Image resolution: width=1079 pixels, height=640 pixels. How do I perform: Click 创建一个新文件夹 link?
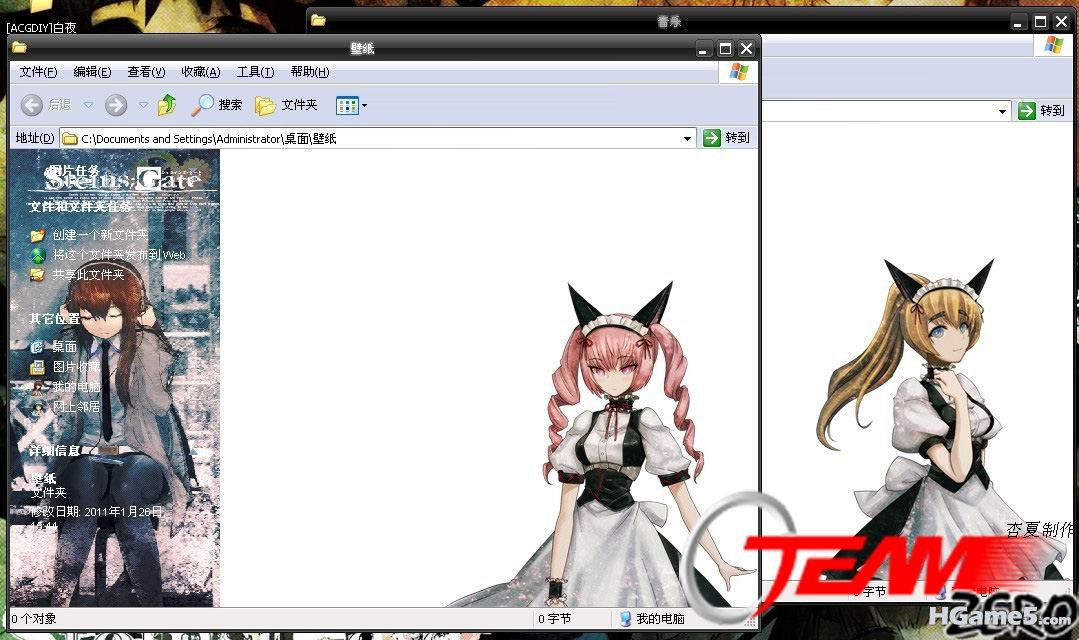point(100,235)
